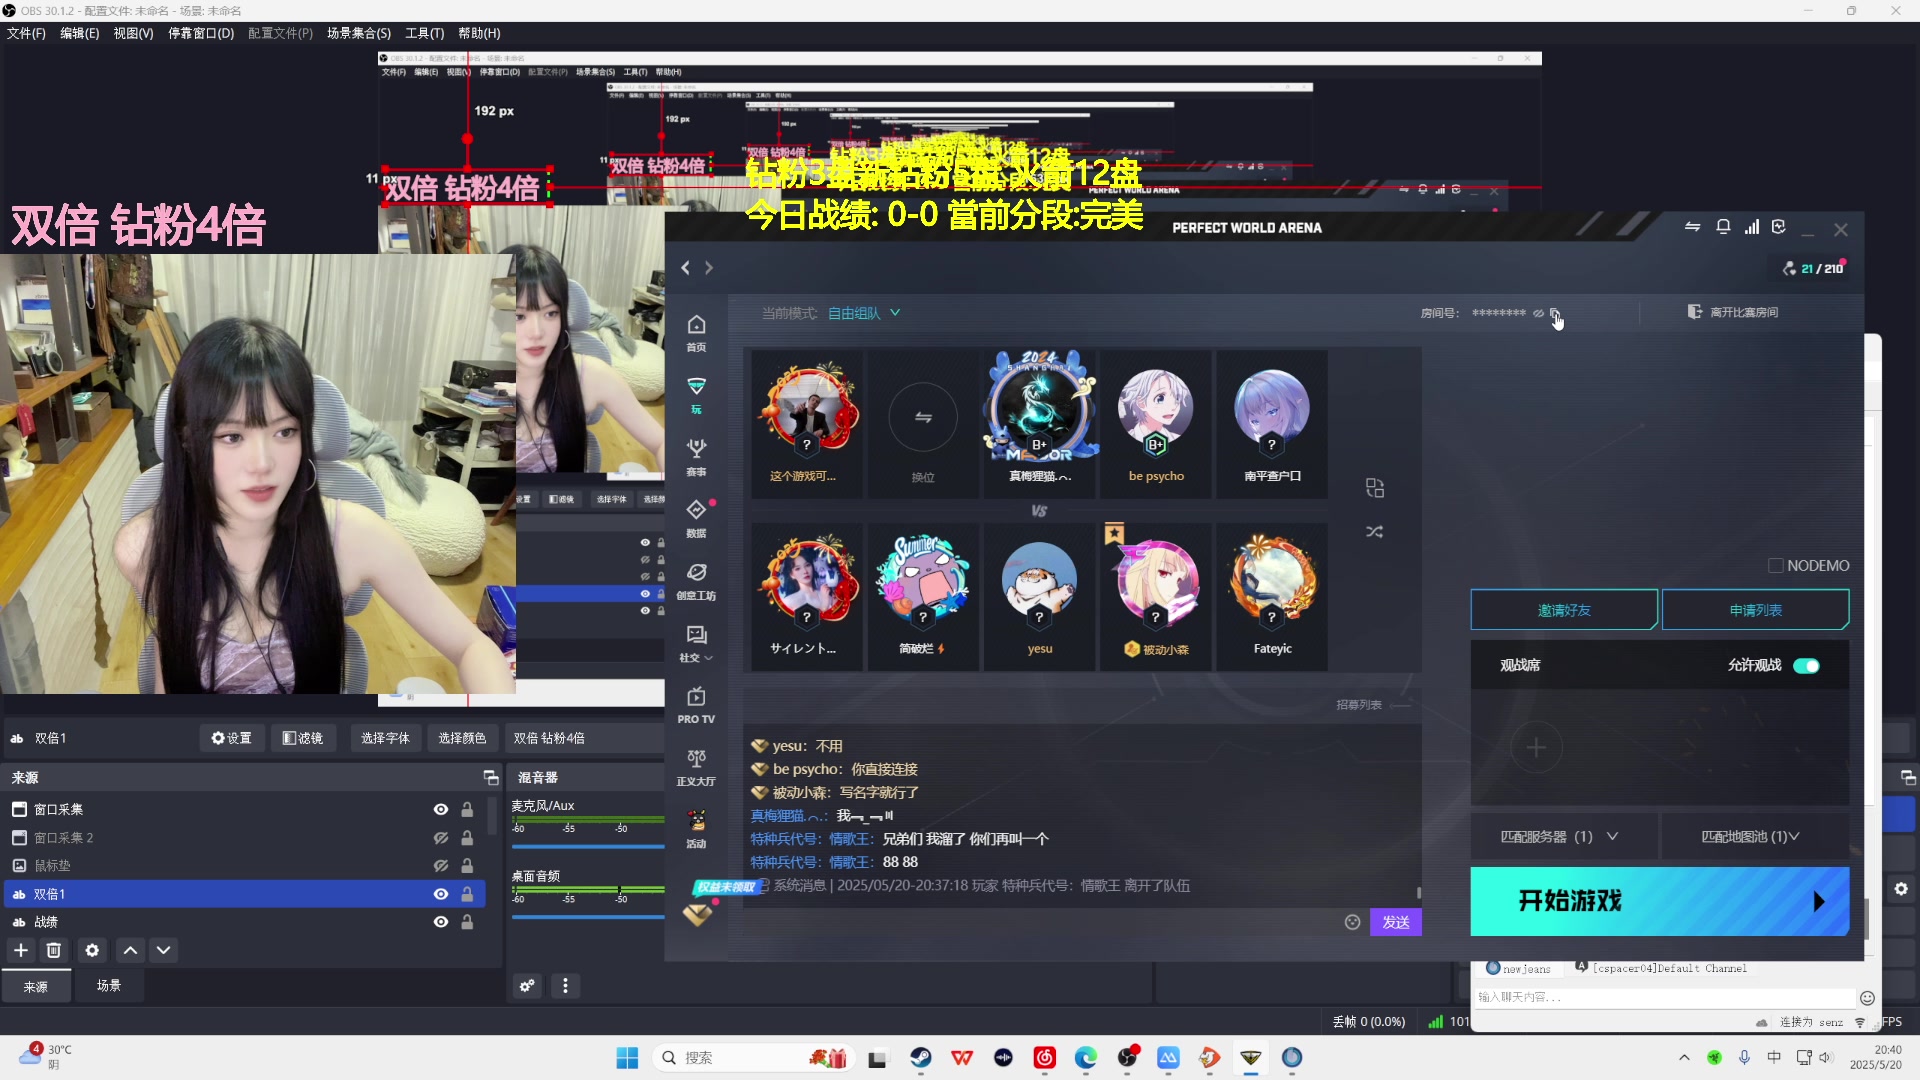Open the emoji picker in room chat

1352,922
